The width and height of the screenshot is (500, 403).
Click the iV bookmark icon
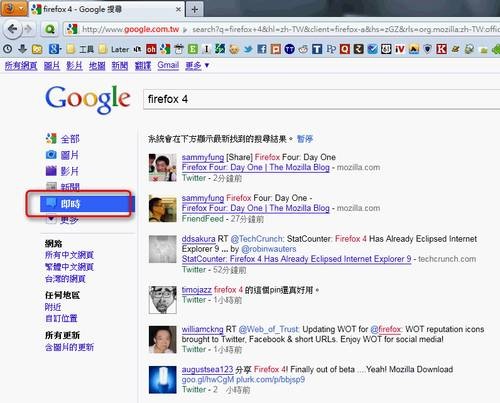[400, 50]
